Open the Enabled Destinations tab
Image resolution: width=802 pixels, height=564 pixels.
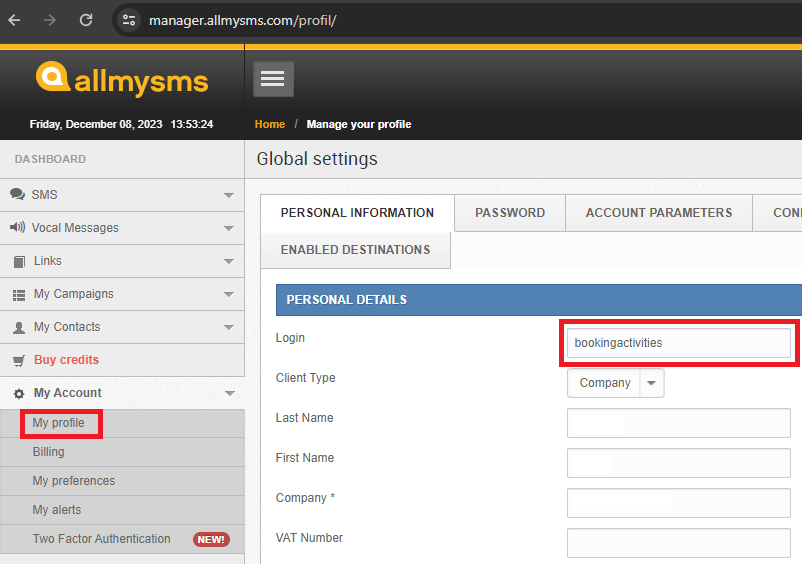(x=355, y=250)
